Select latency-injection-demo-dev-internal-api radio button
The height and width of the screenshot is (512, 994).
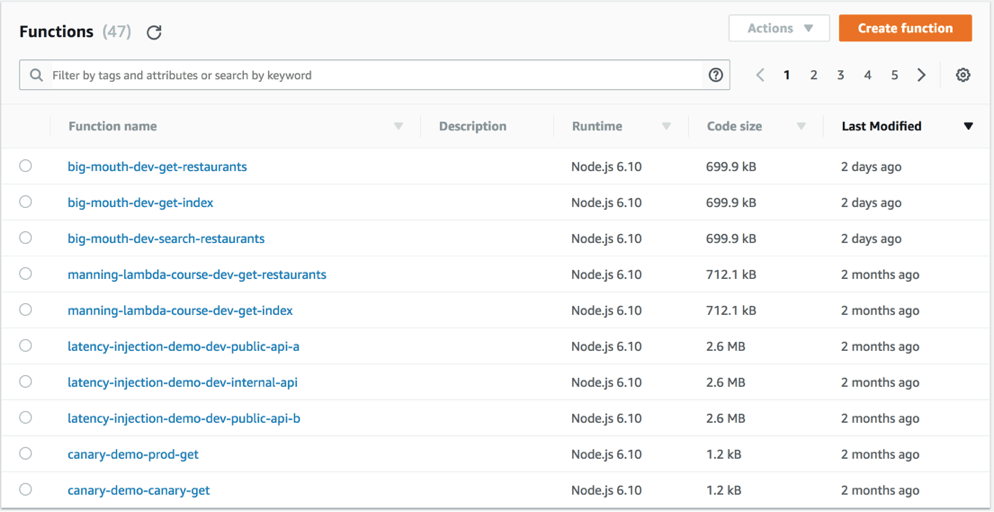(x=26, y=382)
